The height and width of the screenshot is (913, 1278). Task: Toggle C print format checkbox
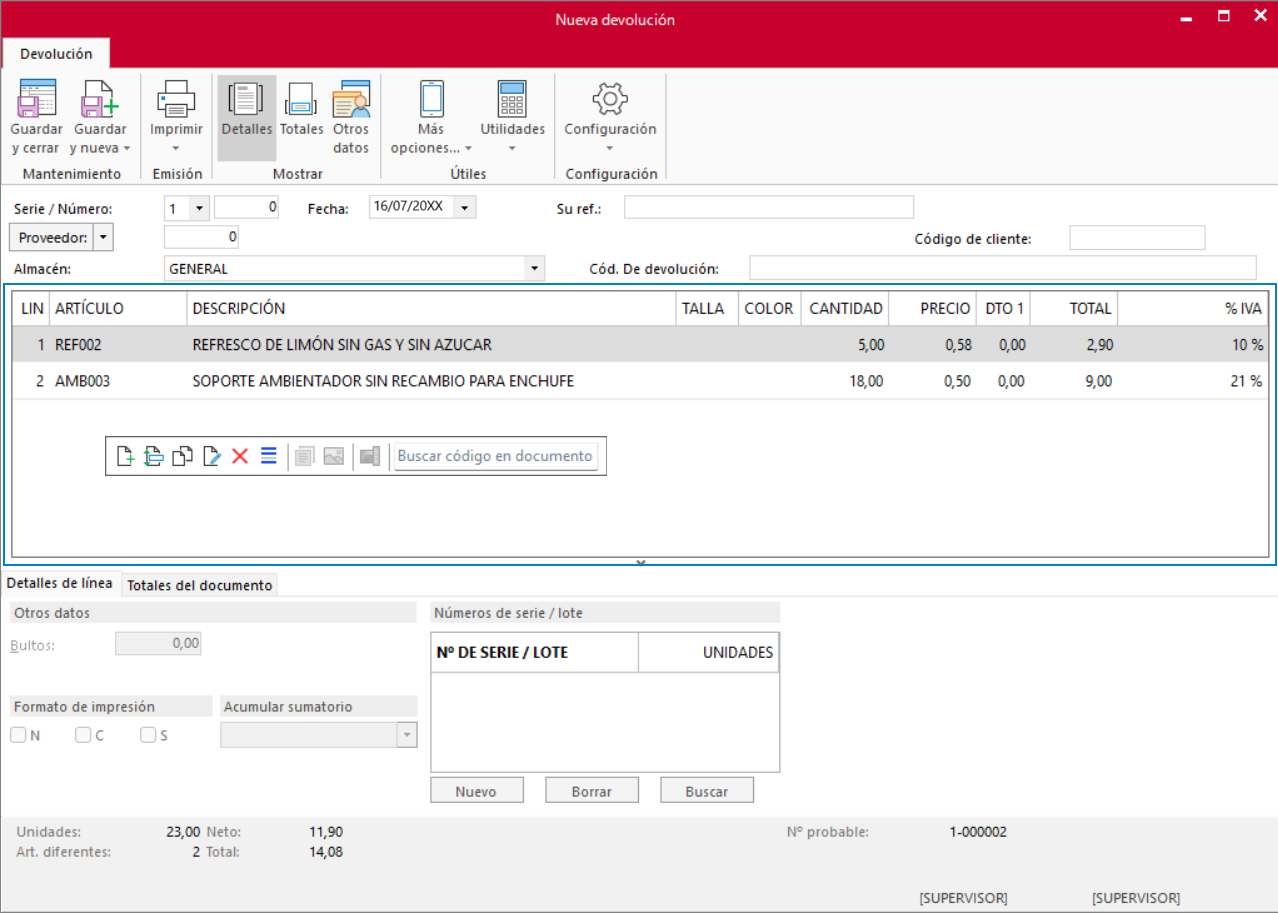click(83, 735)
